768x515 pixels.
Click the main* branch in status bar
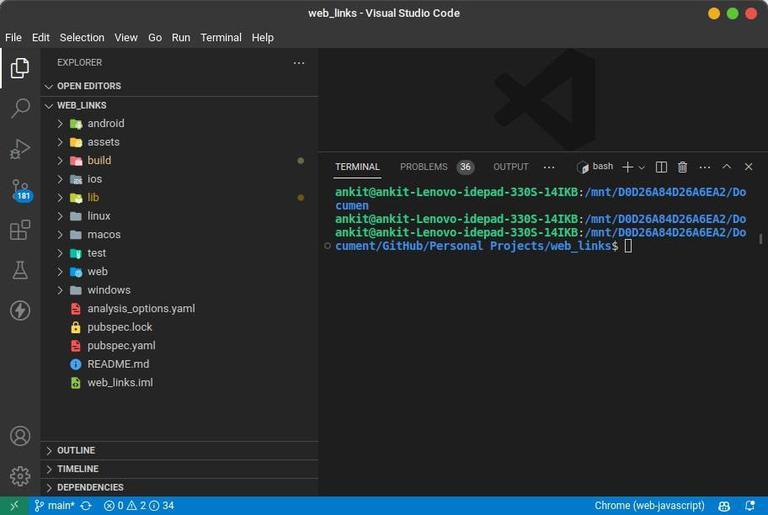[x=54, y=506]
